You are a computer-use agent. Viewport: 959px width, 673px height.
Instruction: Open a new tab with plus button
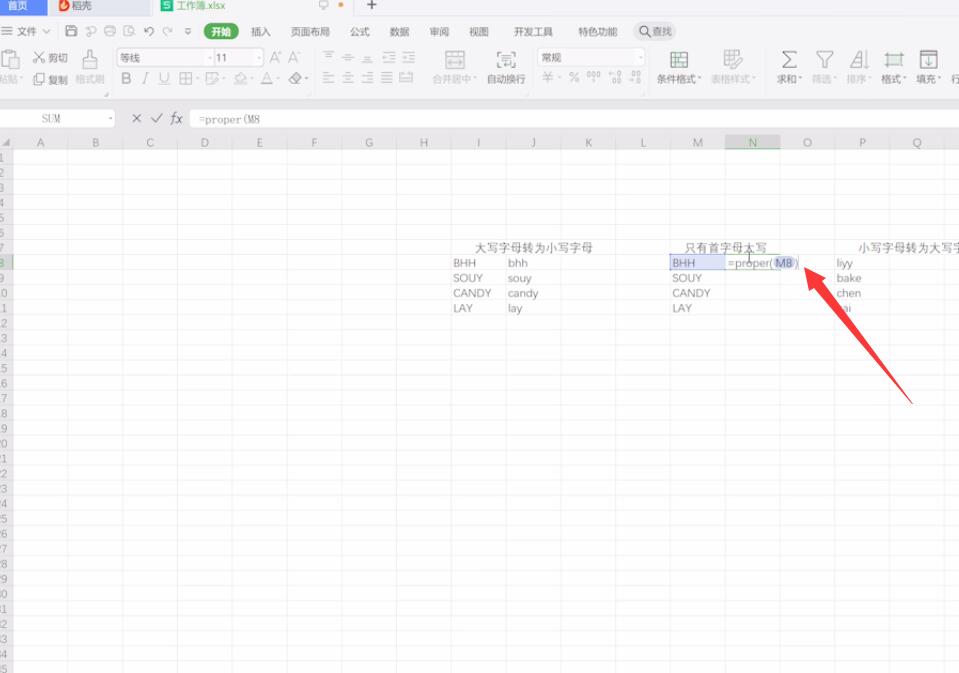[371, 6]
